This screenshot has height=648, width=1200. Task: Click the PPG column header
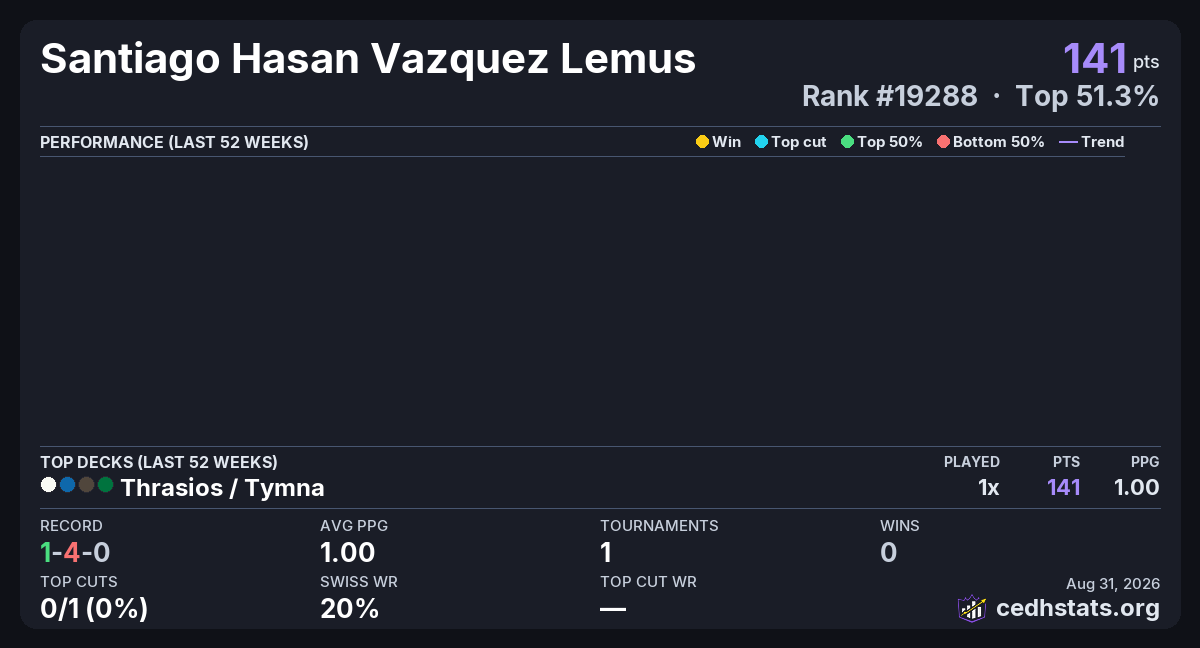[x=1145, y=462]
